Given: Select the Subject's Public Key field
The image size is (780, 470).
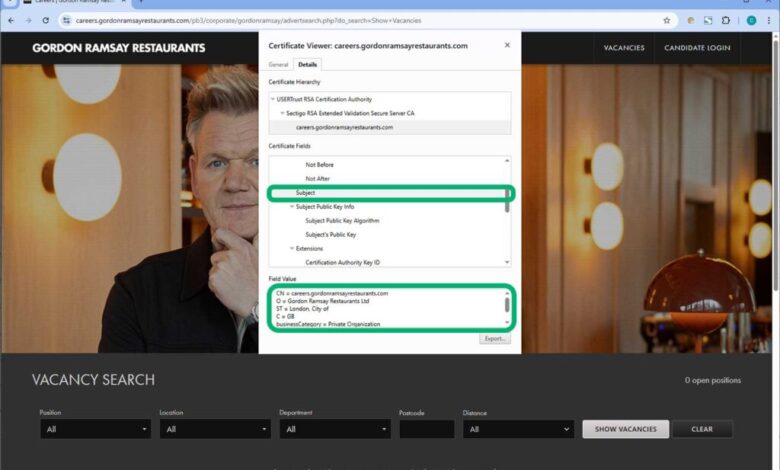Looking at the screenshot, I should [x=331, y=234].
